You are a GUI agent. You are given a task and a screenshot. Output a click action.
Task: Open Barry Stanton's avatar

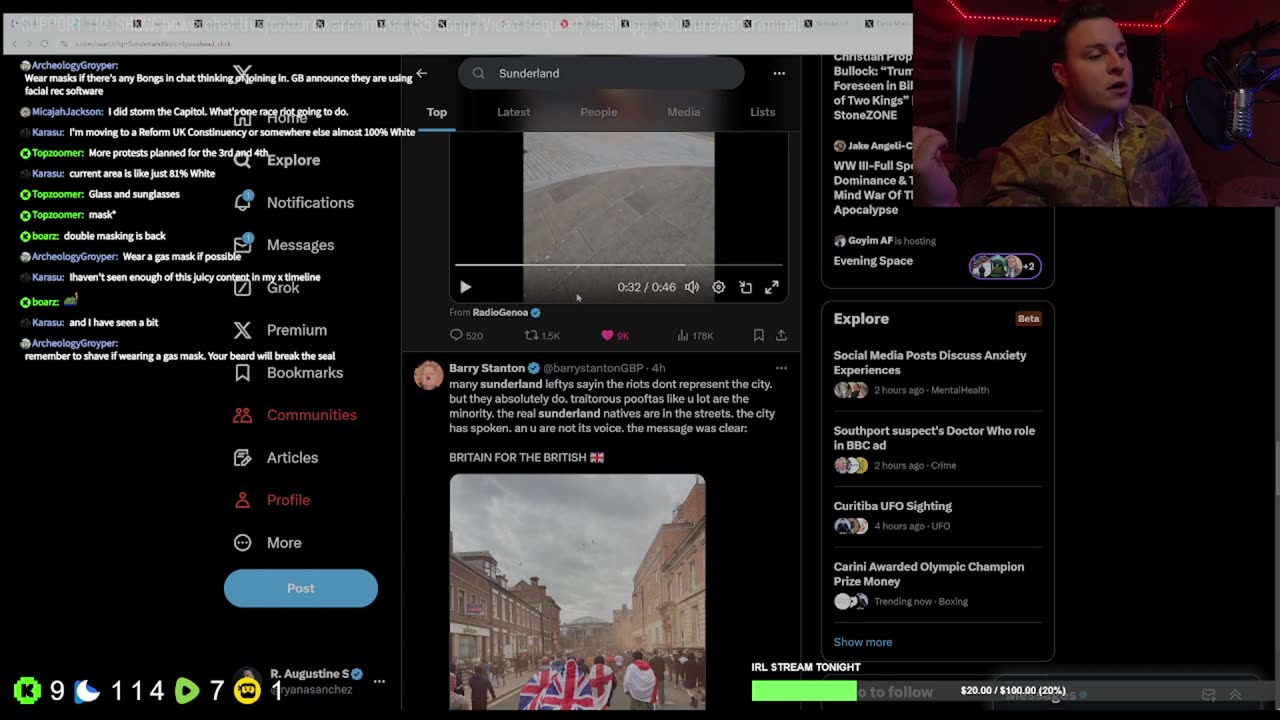pyautogui.click(x=429, y=375)
